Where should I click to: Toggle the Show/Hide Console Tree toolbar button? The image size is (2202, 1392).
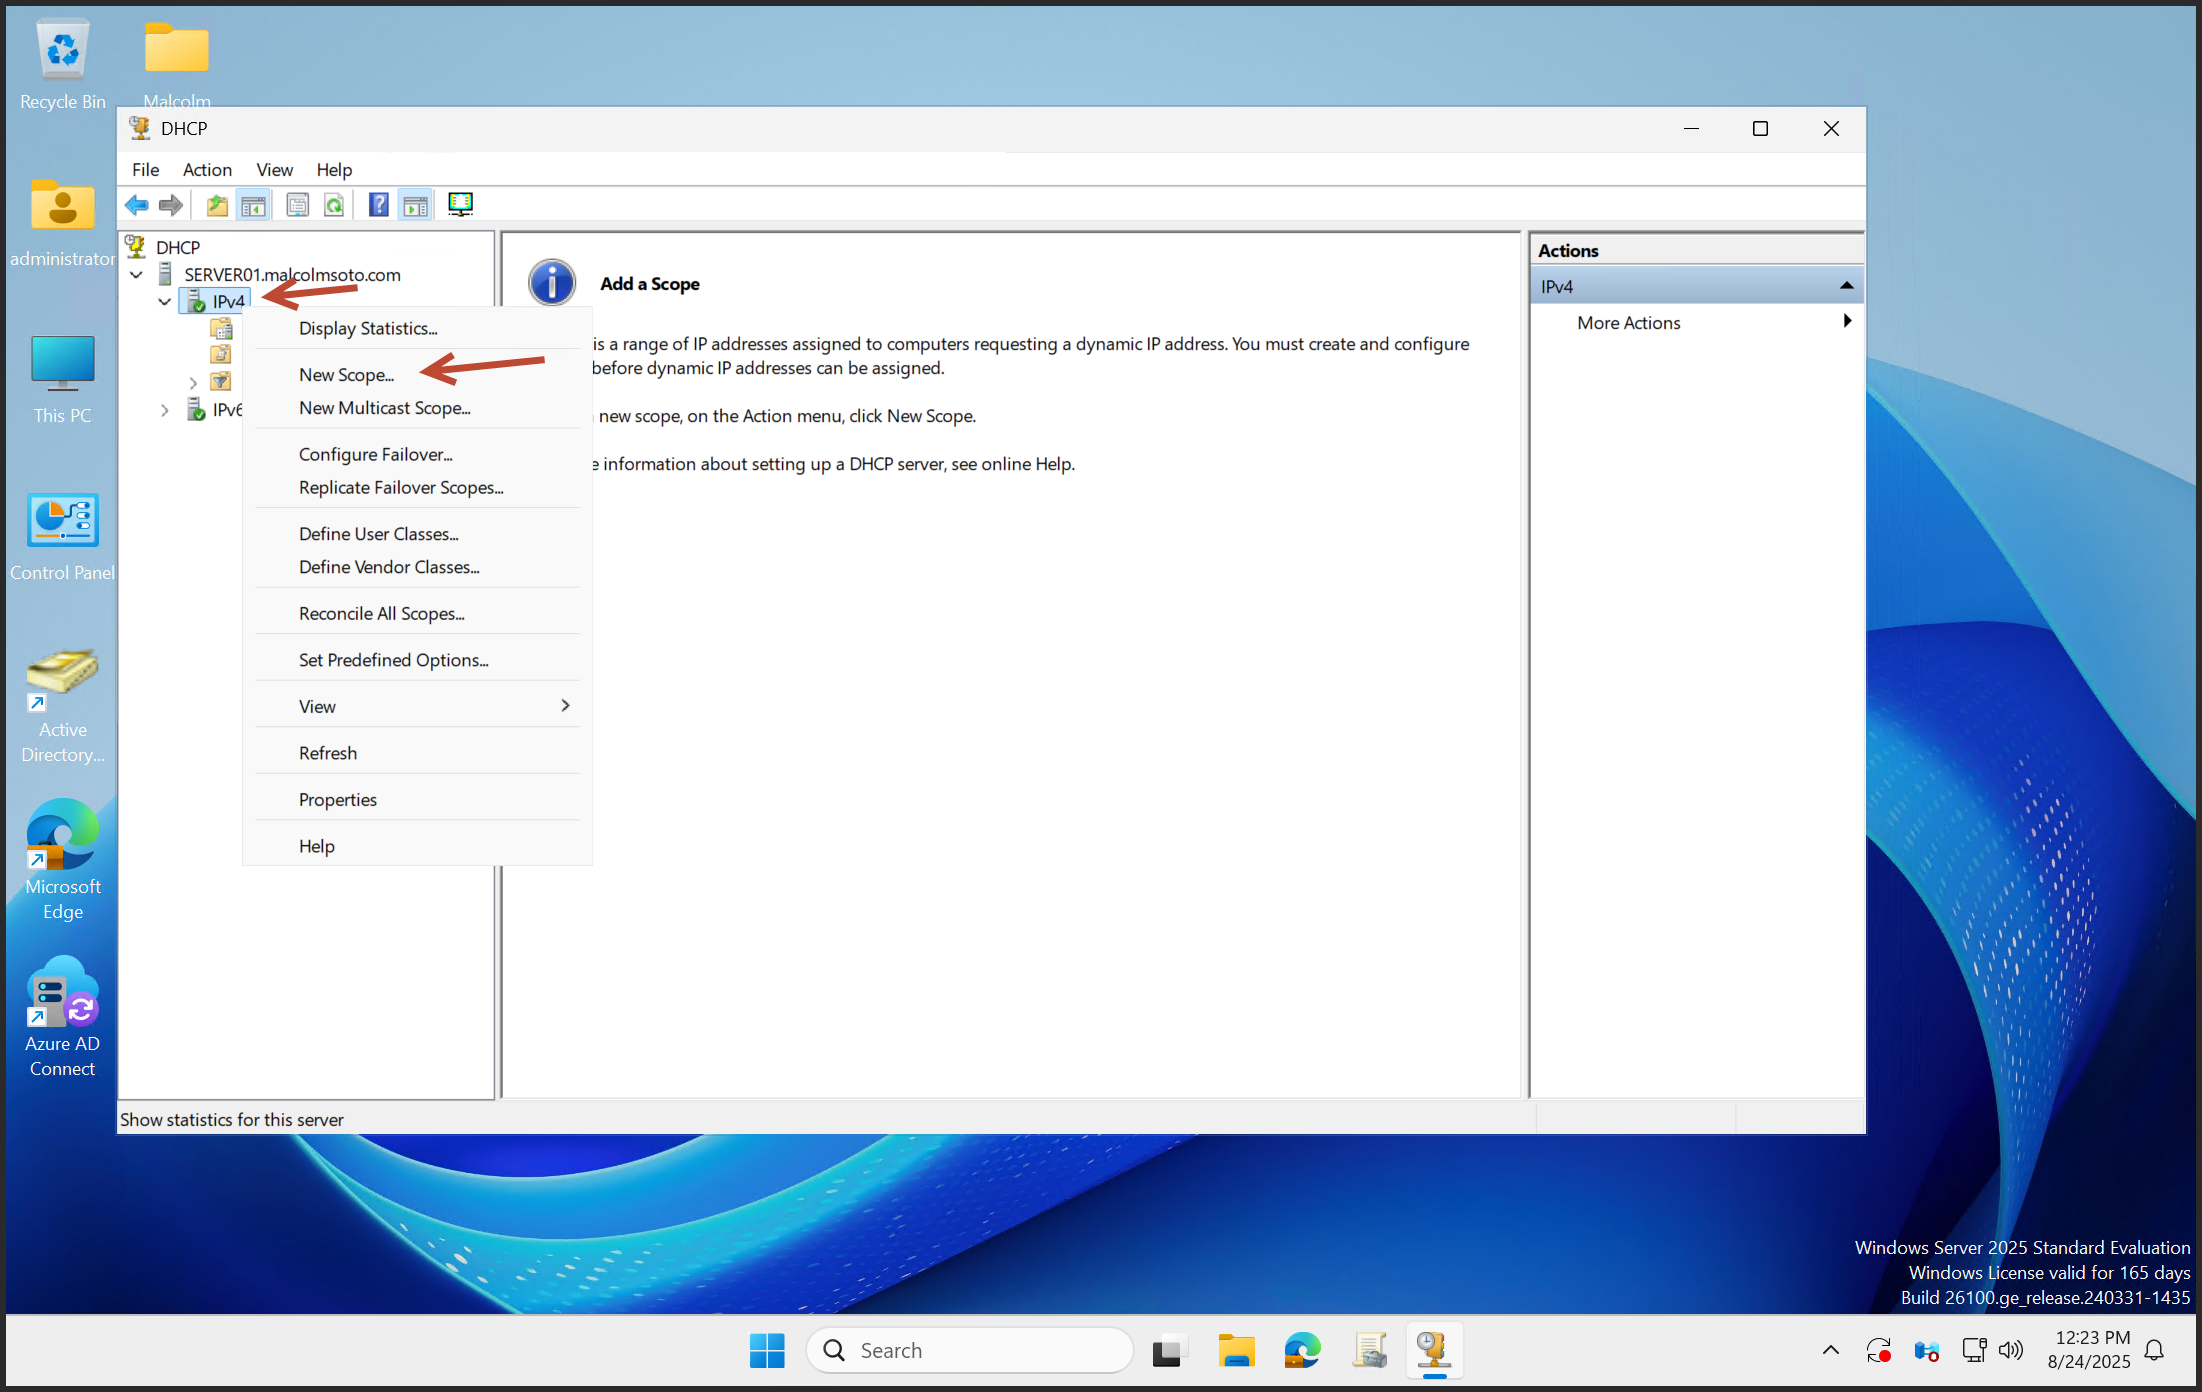pyautogui.click(x=254, y=205)
